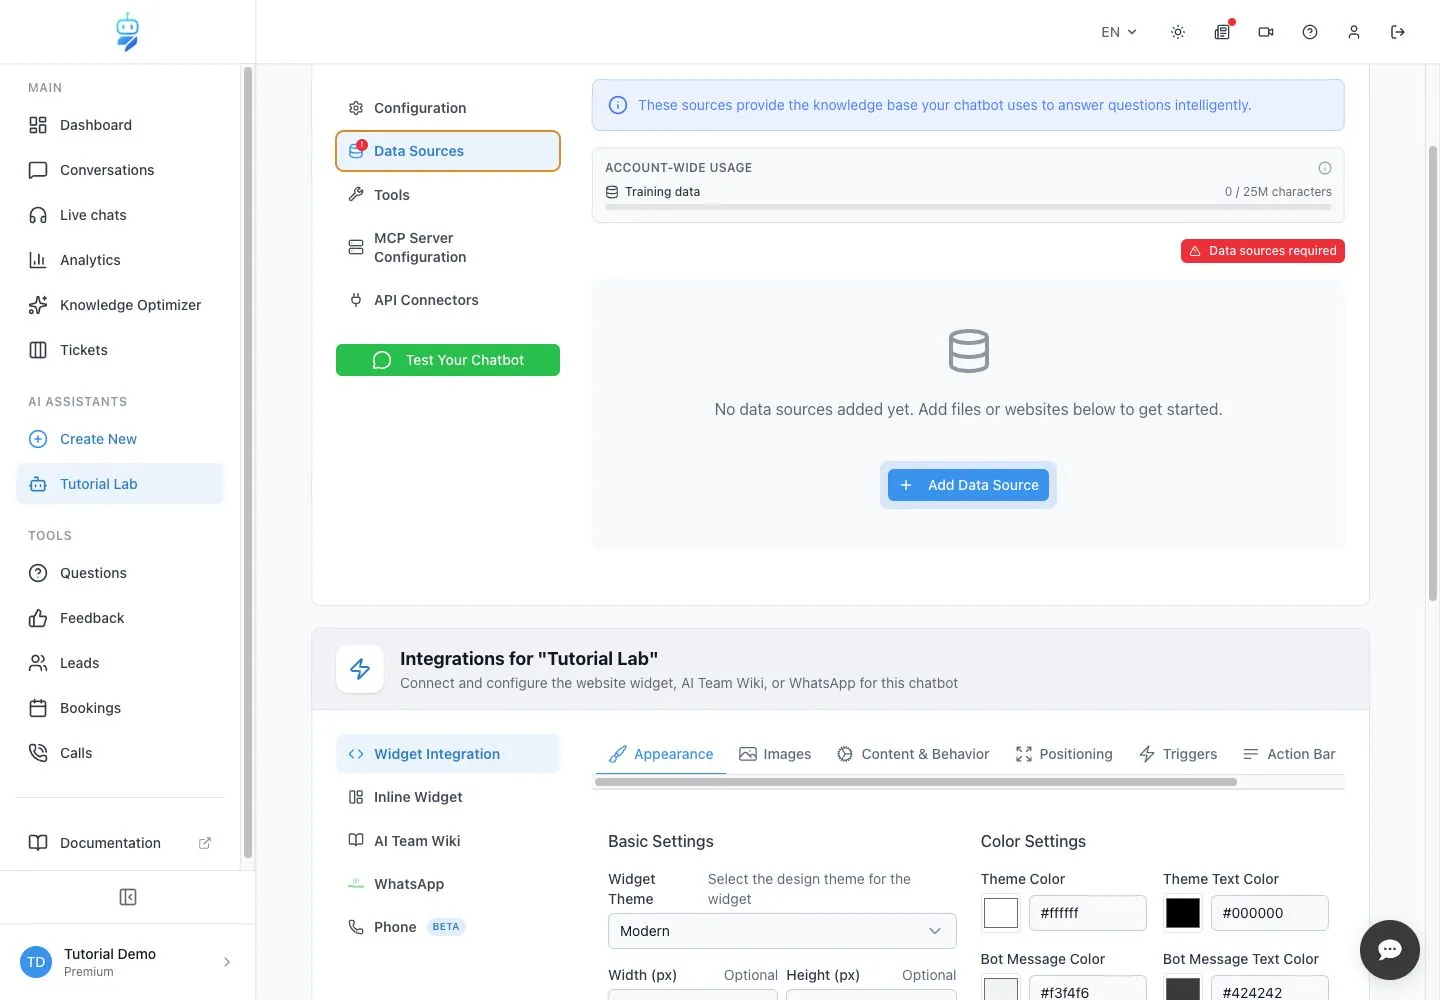
Task: Switch to the Triggers tab
Action: coord(1178,754)
